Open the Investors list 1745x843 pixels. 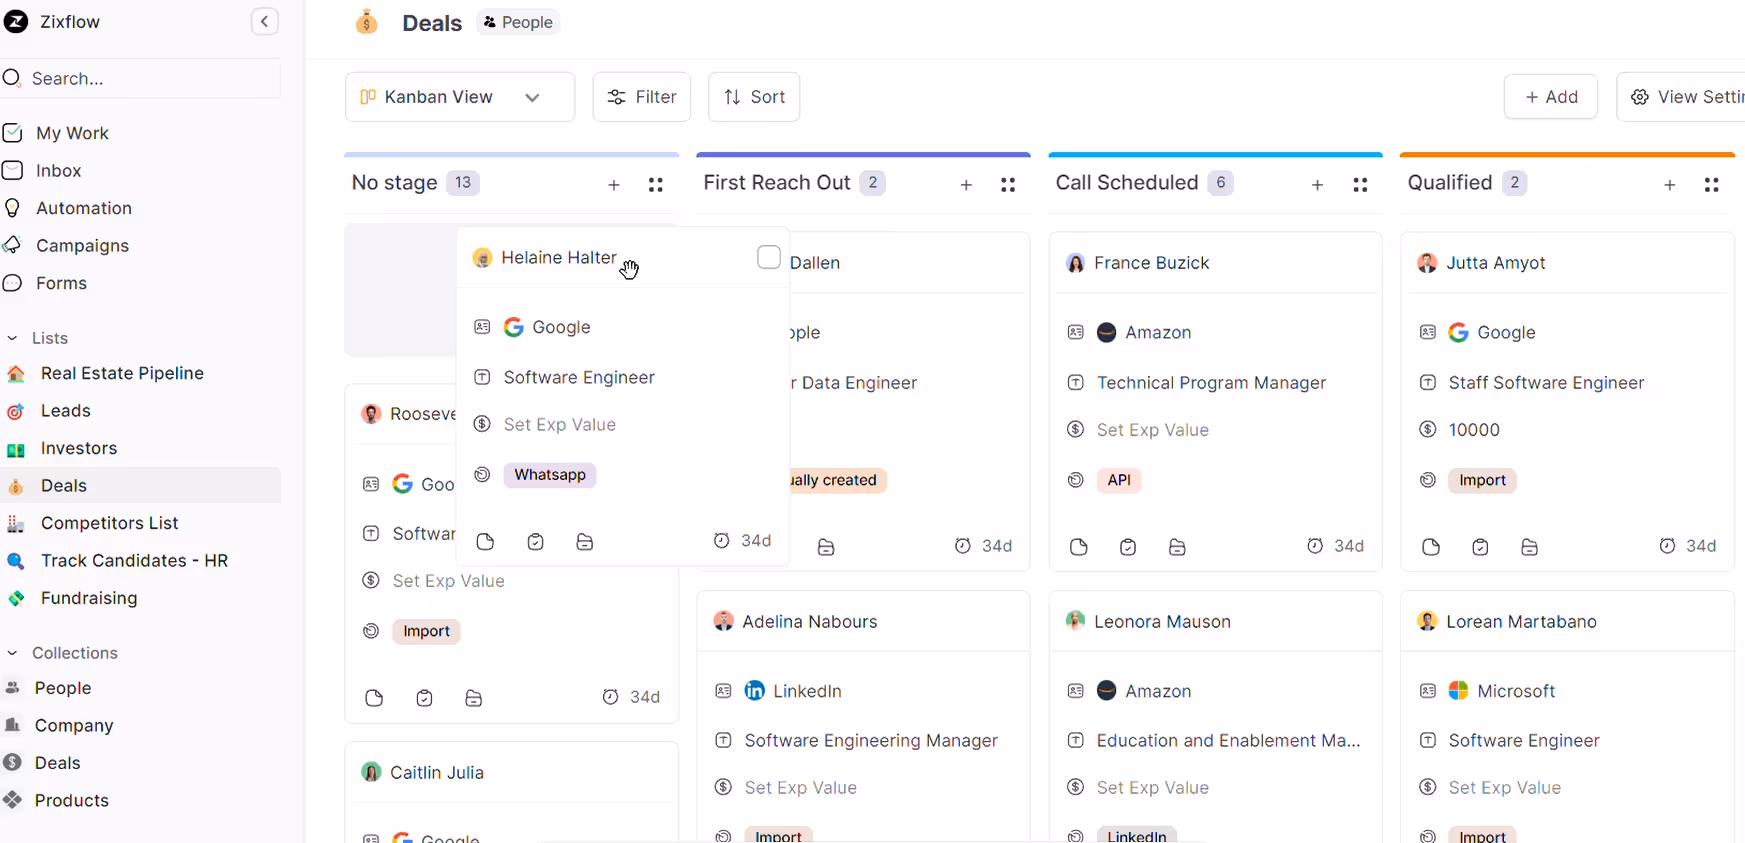pos(78,448)
